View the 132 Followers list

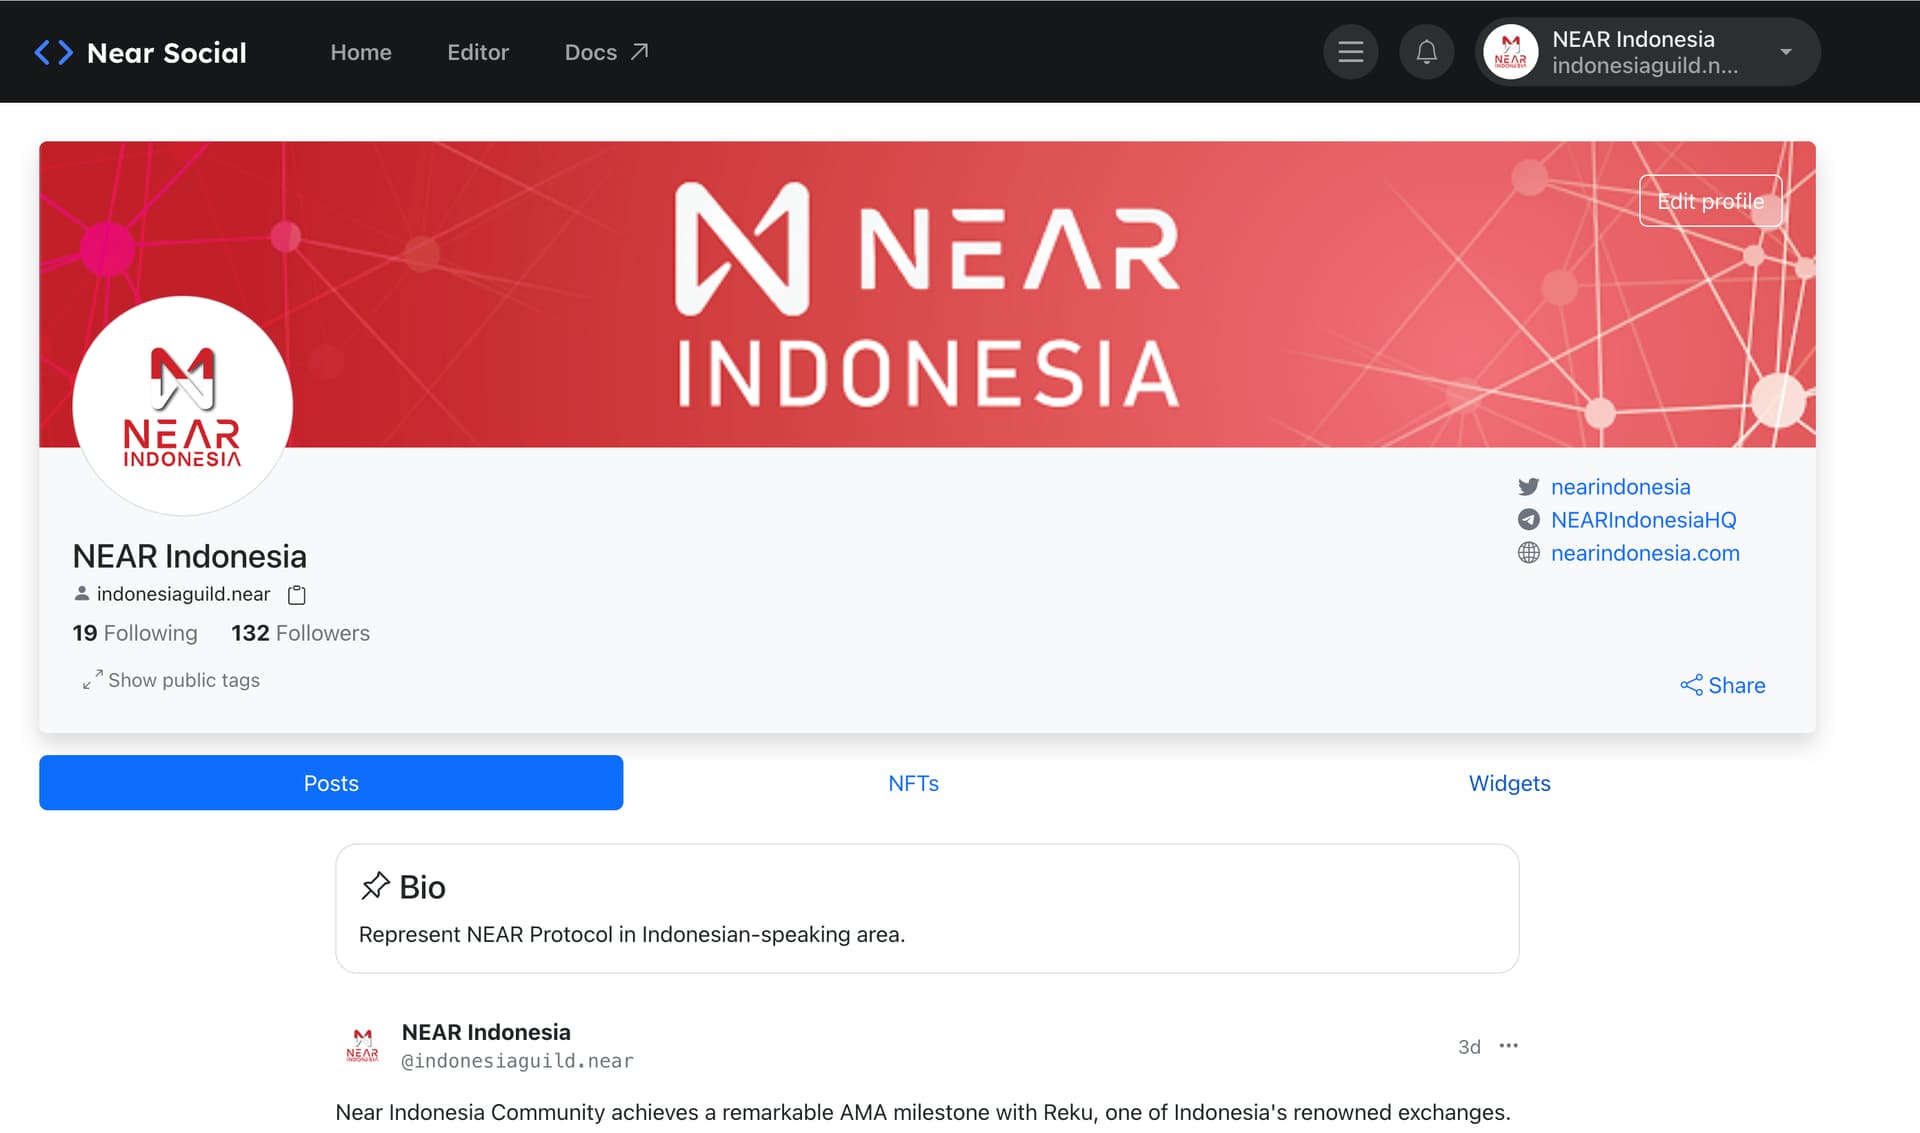(300, 633)
